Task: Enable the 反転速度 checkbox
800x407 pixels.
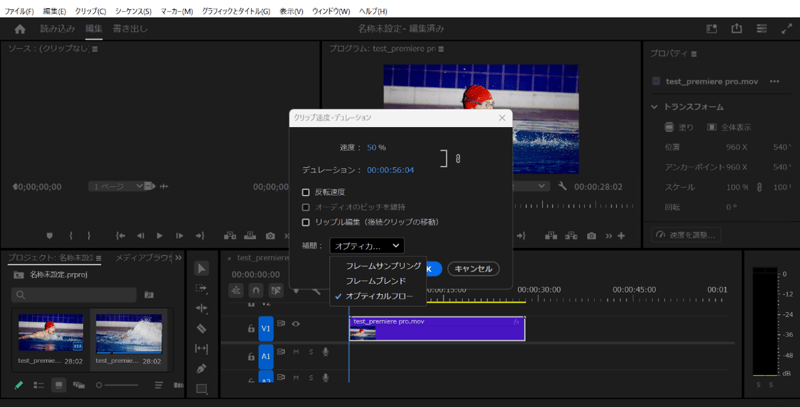Action: [306, 192]
